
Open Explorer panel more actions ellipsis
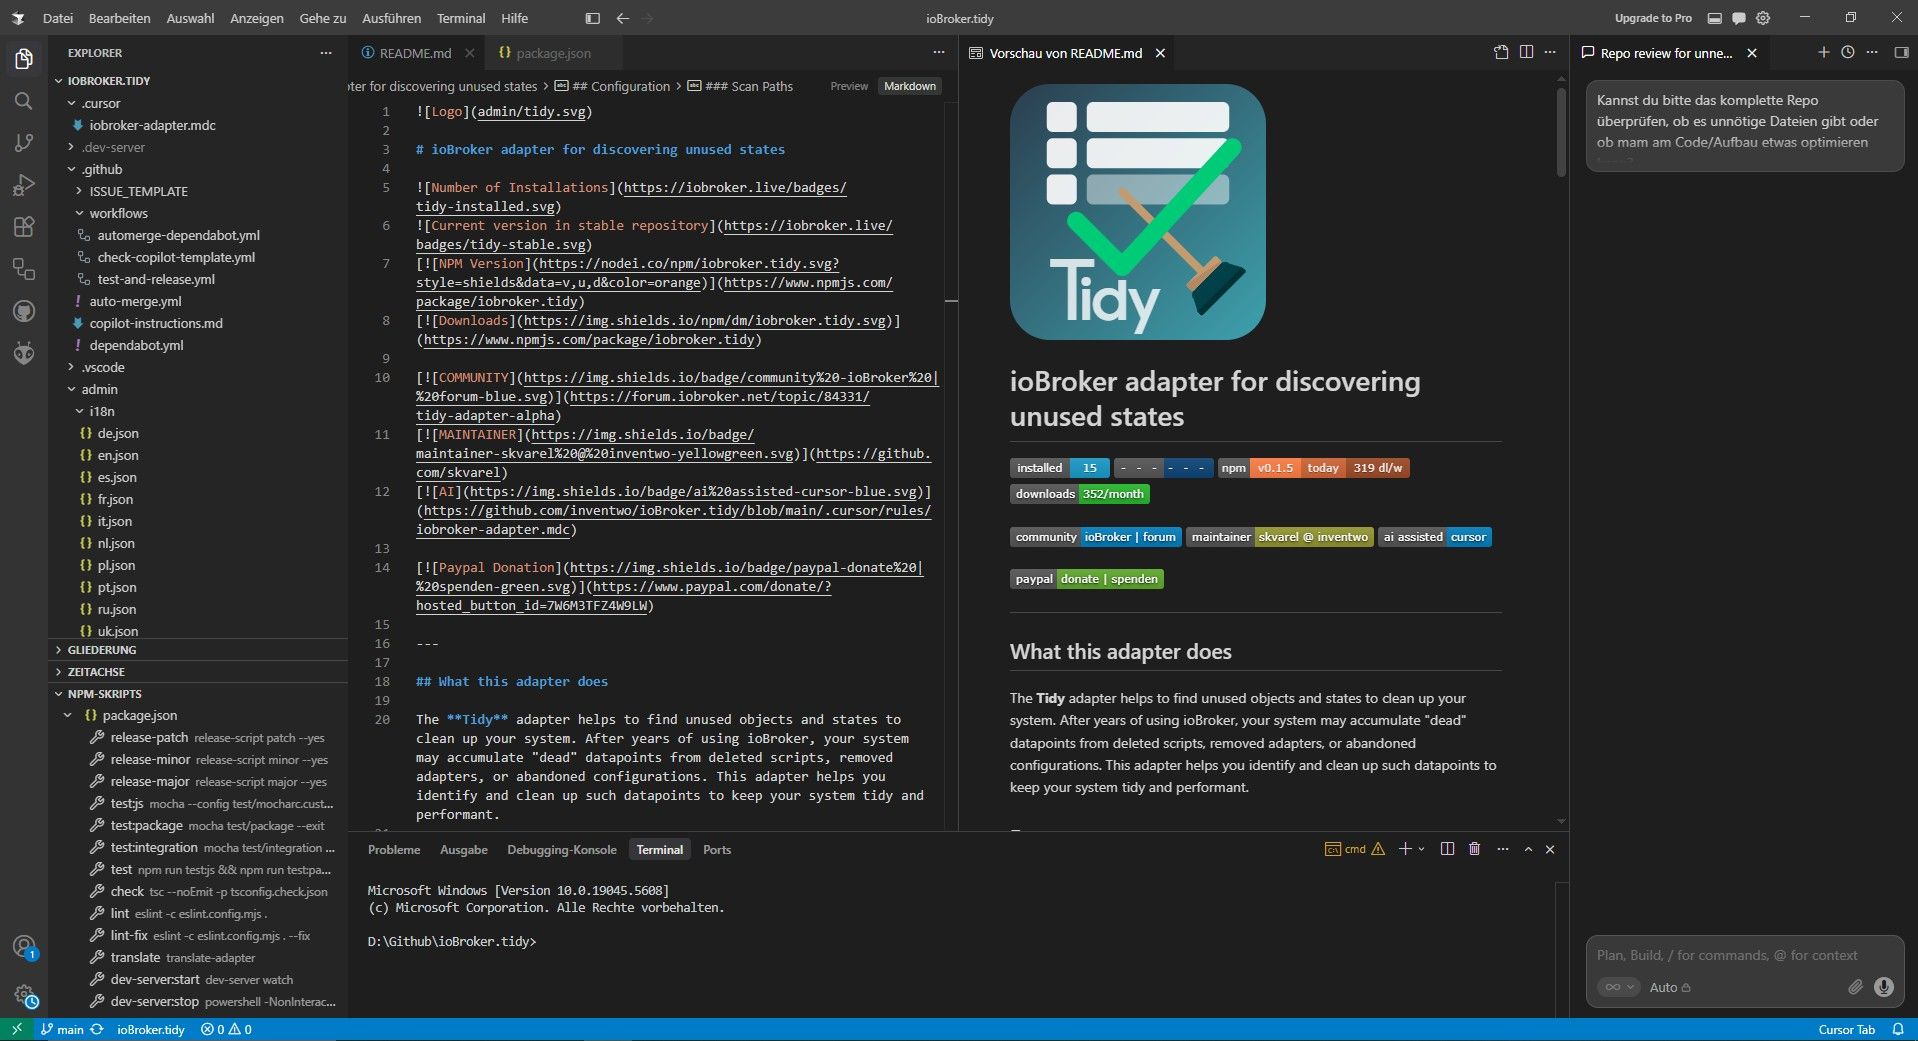(326, 53)
